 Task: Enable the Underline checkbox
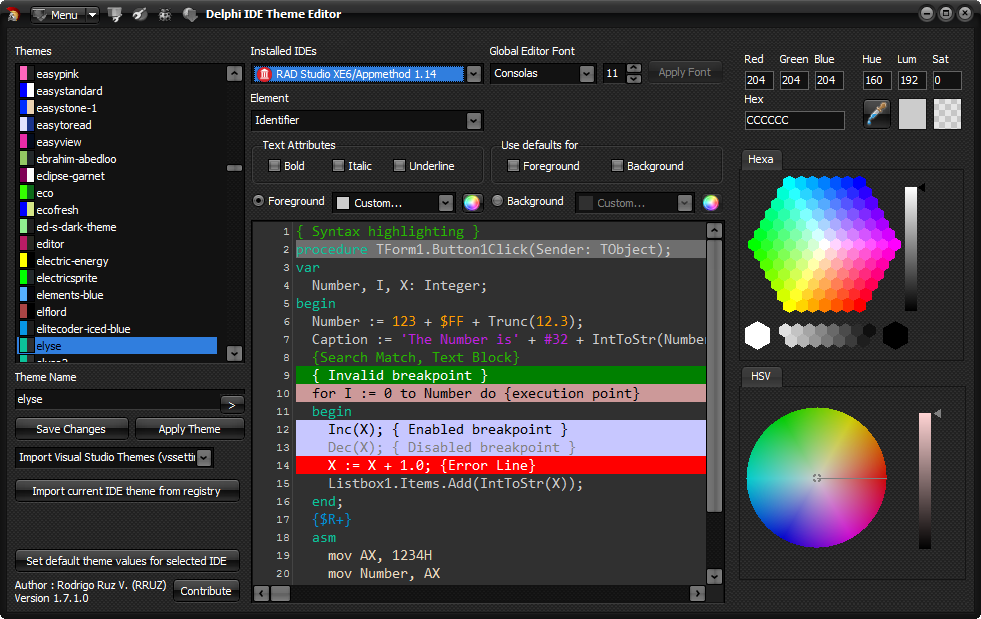399,166
